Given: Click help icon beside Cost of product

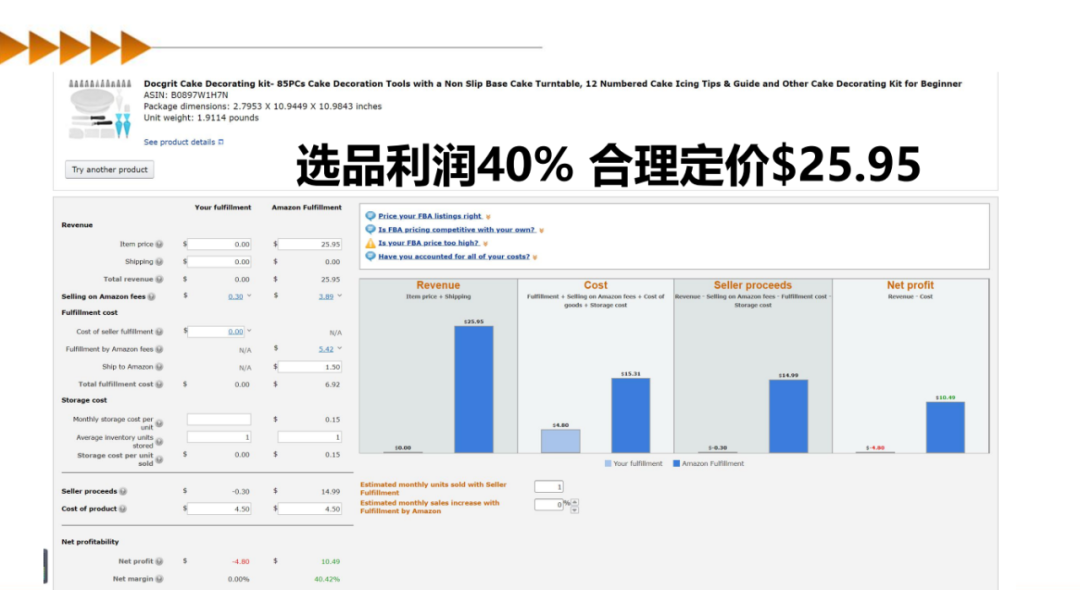Looking at the screenshot, I should point(123,509).
